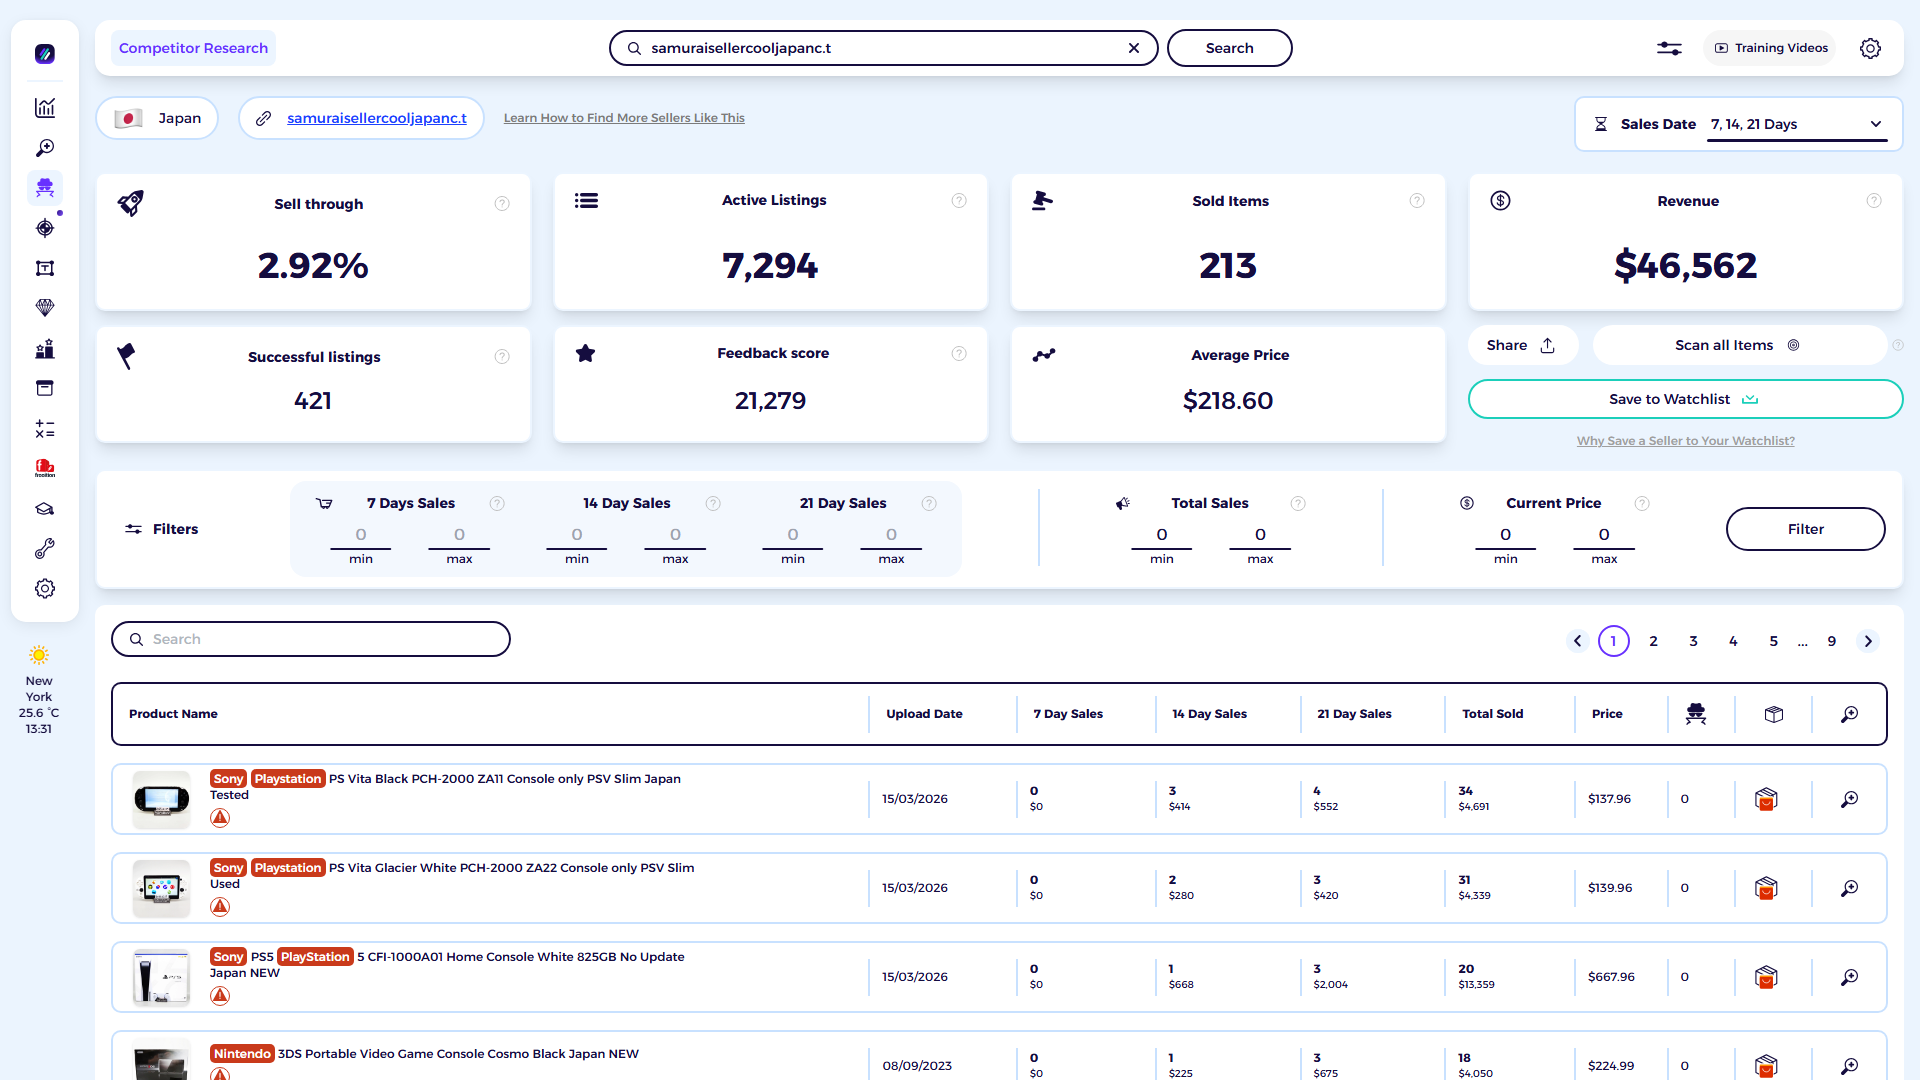Open the calculator sidebar icon
This screenshot has width=1920, height=1080.
(x=45, y=429)
